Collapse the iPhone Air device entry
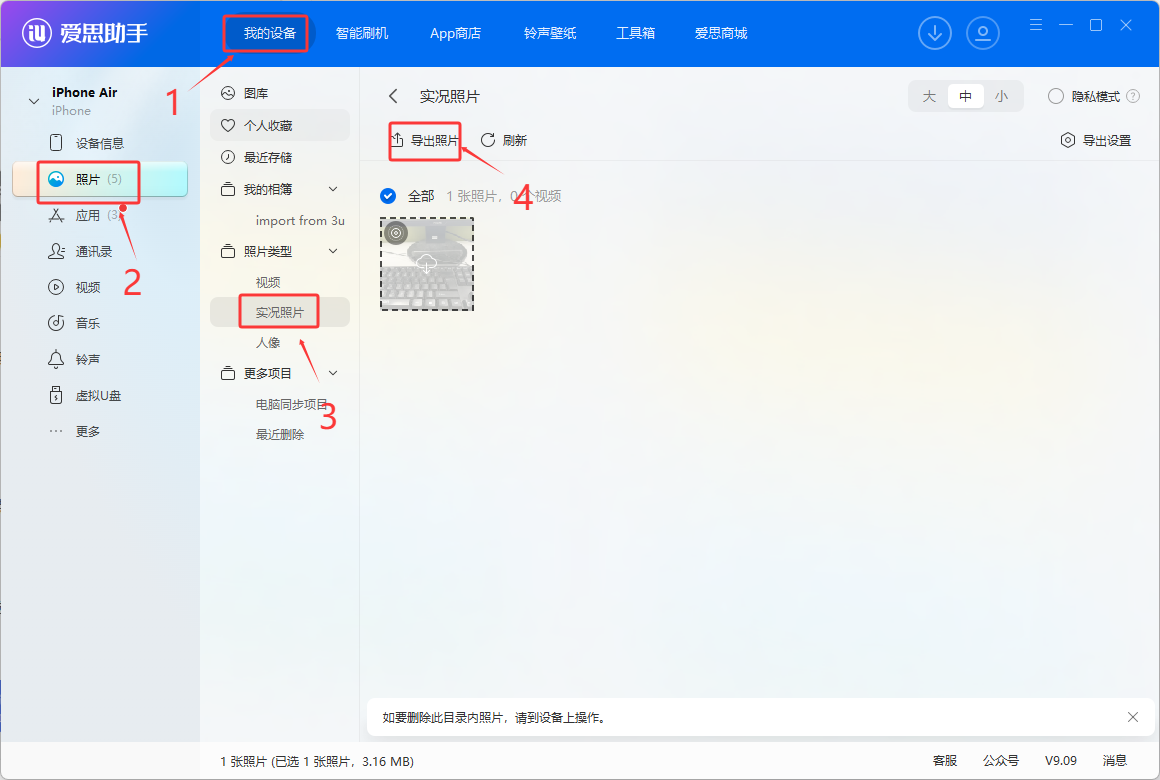This screenshot has width=1160, height=780. coord(34,100)
